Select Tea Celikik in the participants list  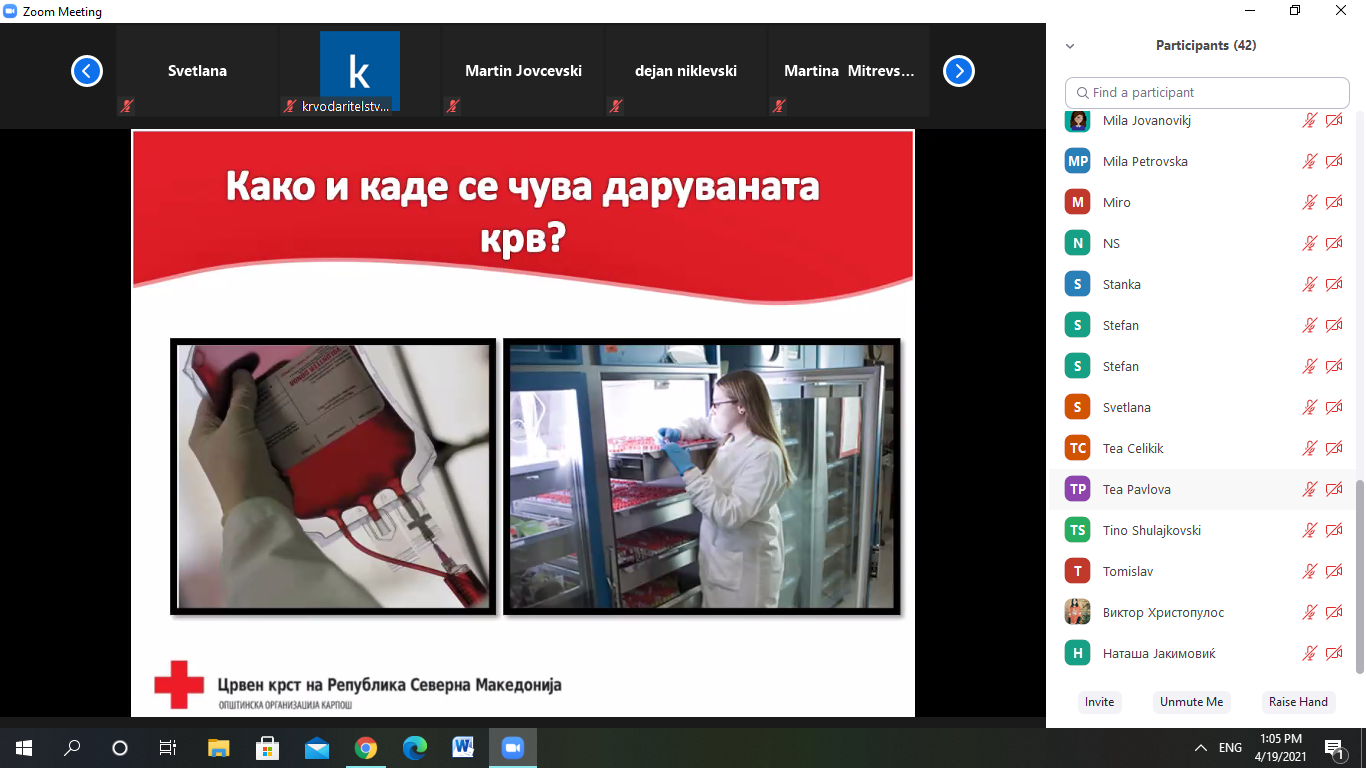(1133, 449)
